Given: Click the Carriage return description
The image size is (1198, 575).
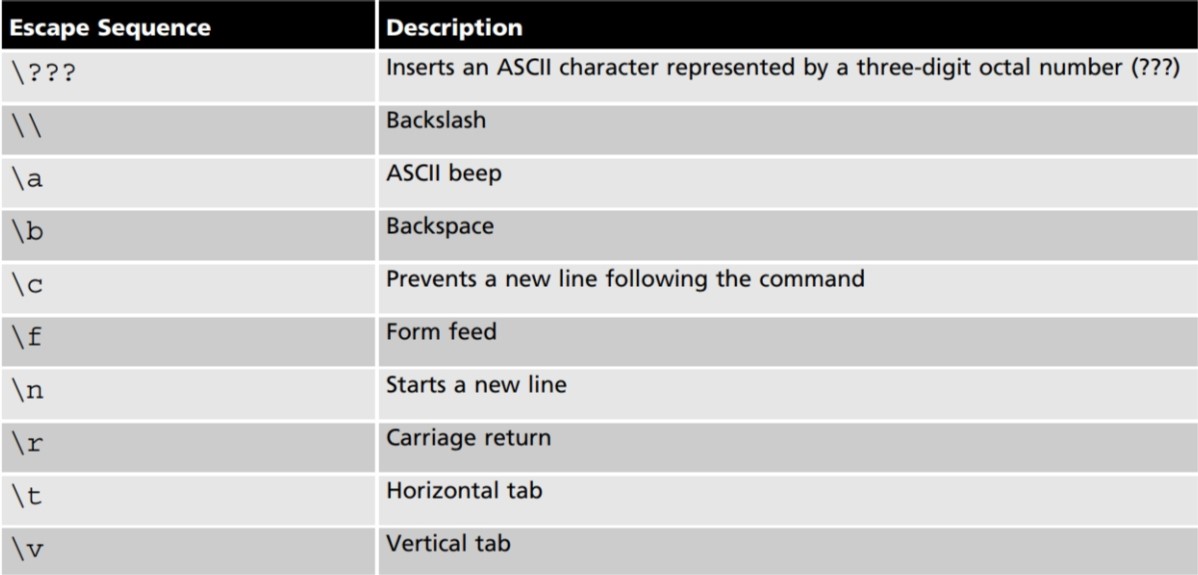Looking at the screenshot, I should click(468, 437).
